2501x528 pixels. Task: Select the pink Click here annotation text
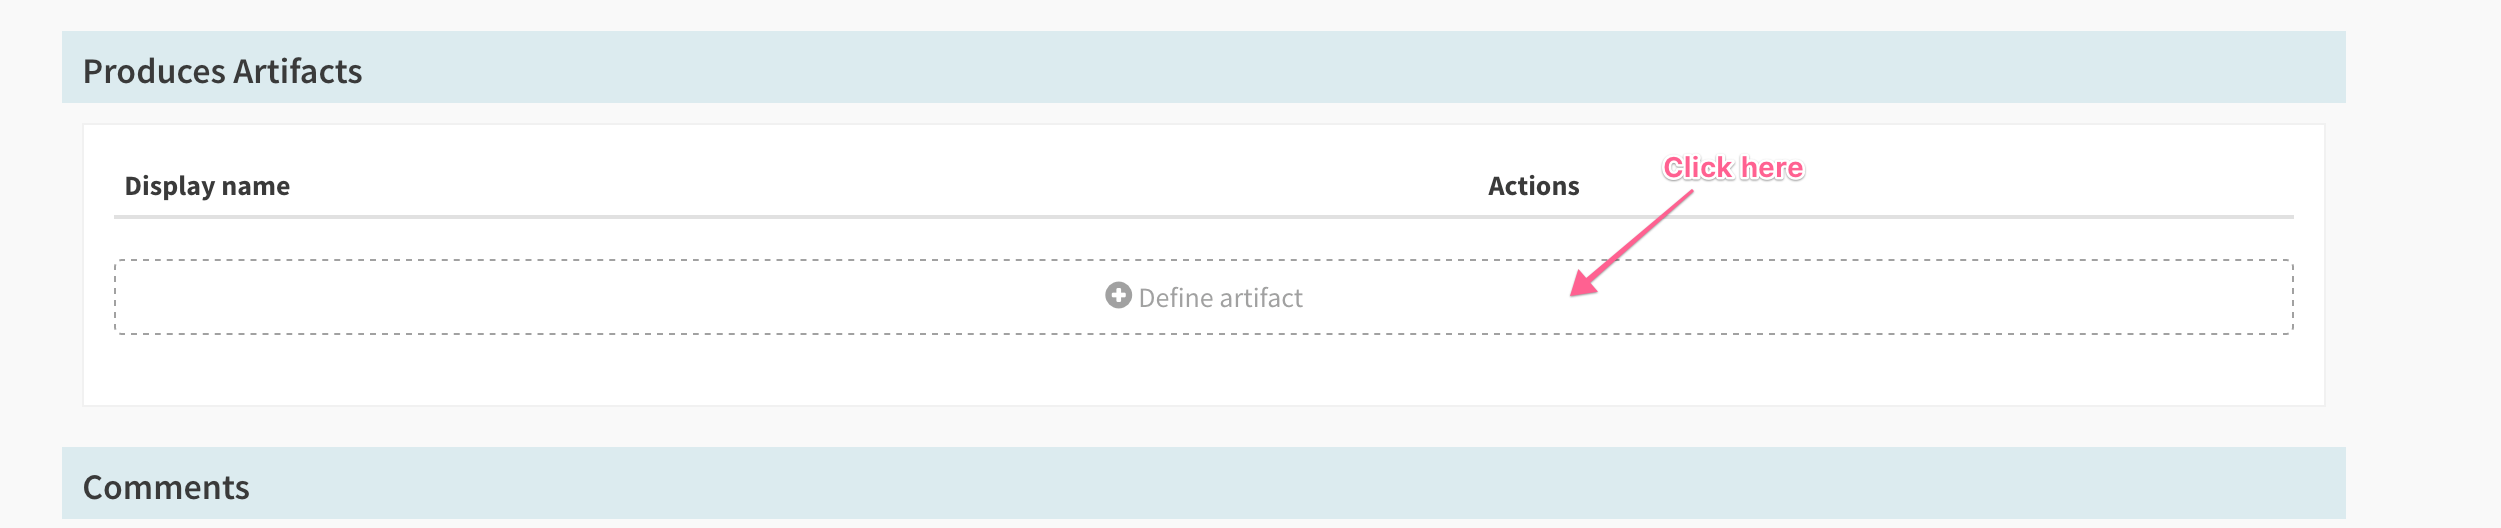(x=1733, y=168)
